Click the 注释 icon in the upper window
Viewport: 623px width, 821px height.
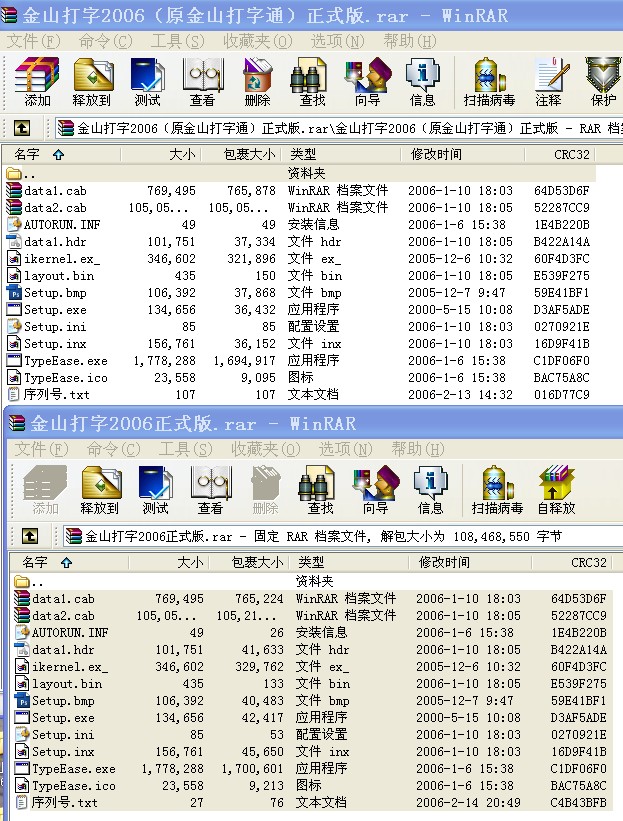point(549,82)
